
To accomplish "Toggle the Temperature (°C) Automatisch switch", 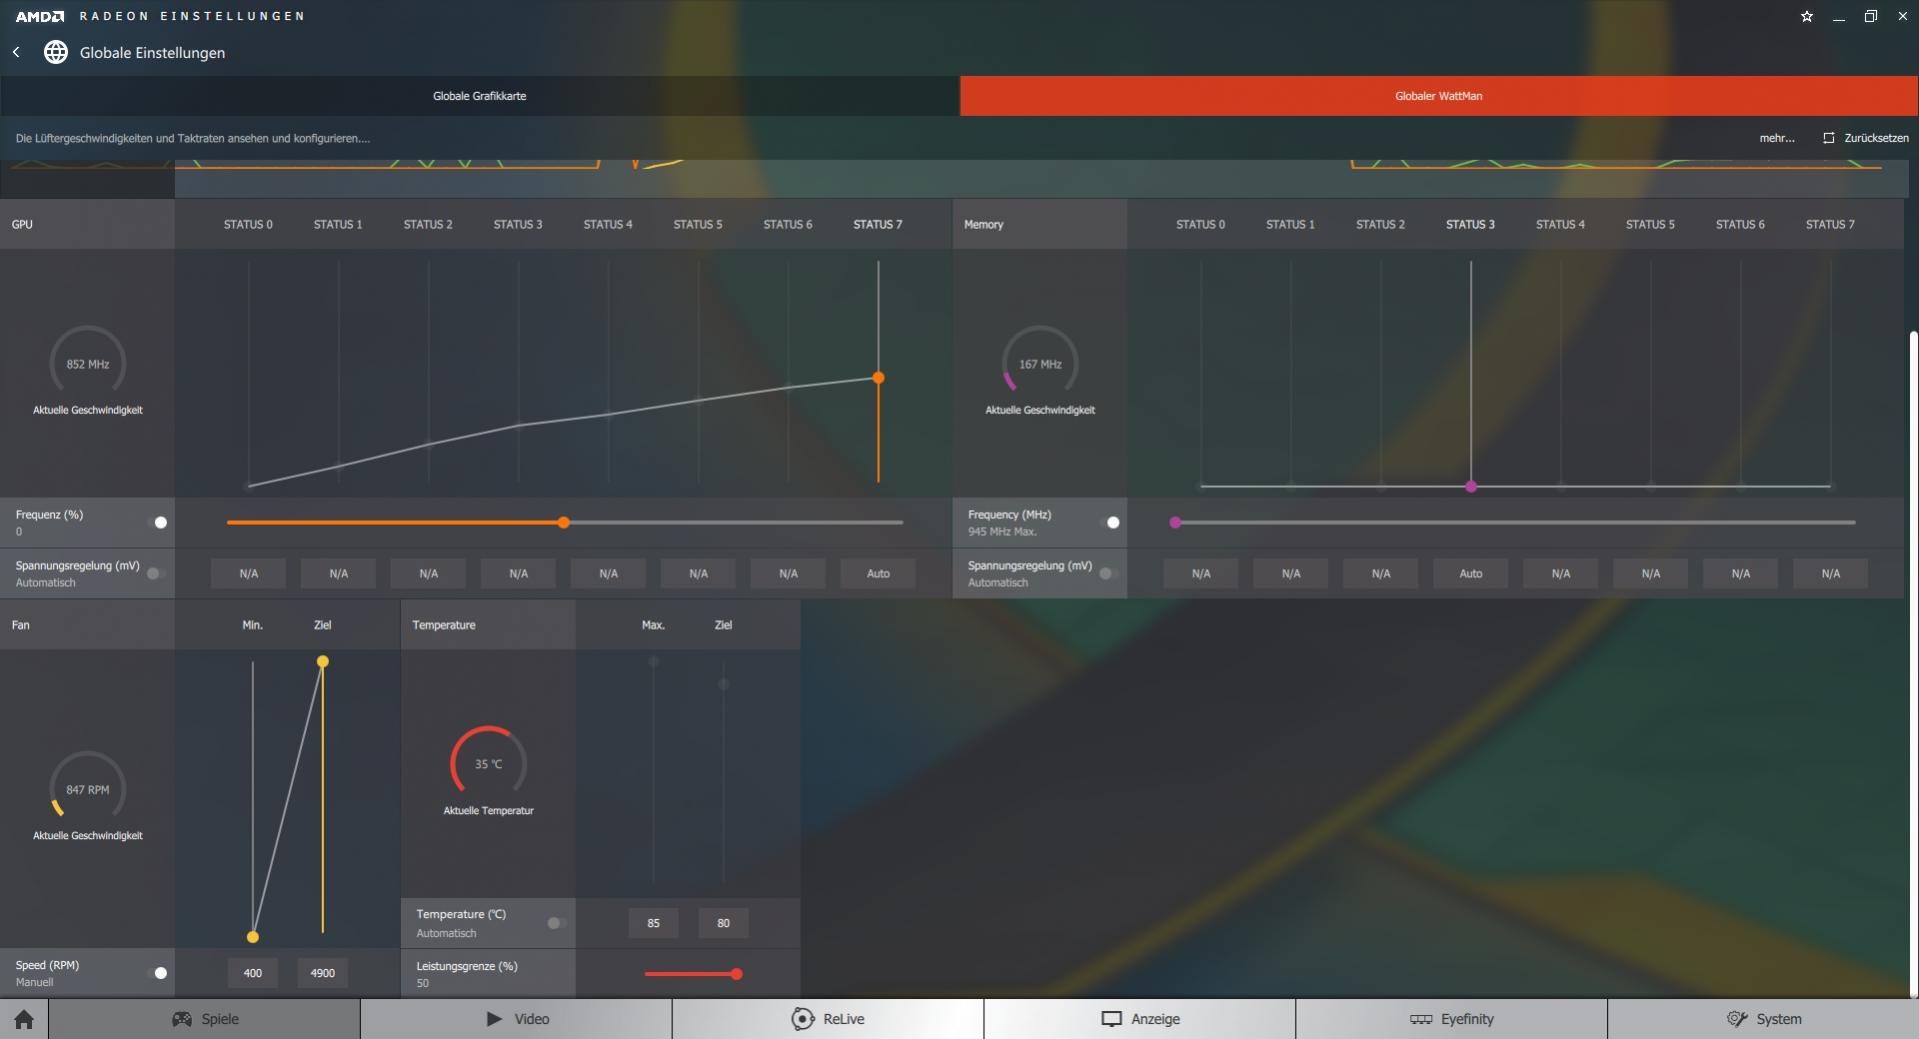I will click(557, 923).
